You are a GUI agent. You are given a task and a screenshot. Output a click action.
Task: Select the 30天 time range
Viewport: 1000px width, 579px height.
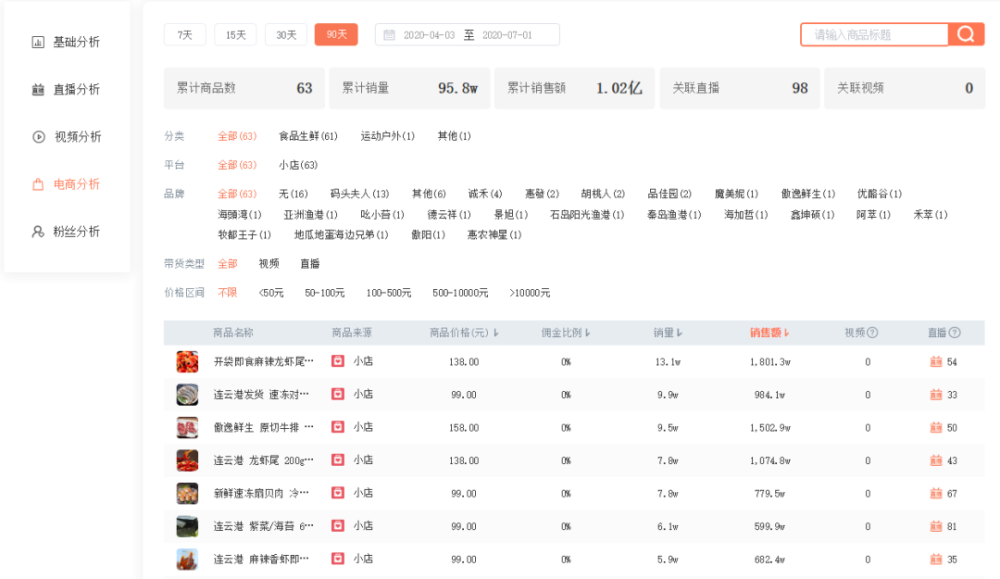[x=286, y=34]
